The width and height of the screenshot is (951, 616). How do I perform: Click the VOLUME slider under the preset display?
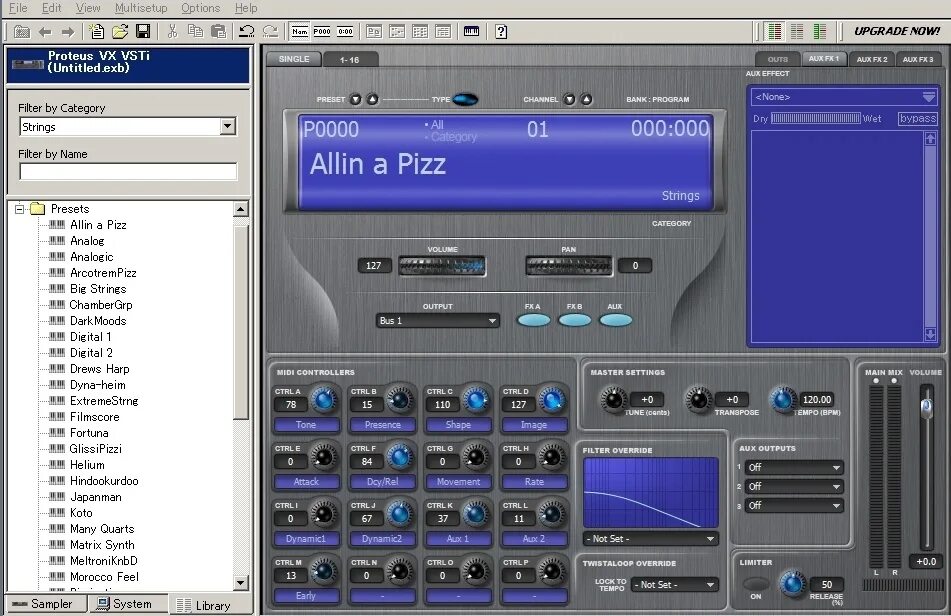pos(442,266)
